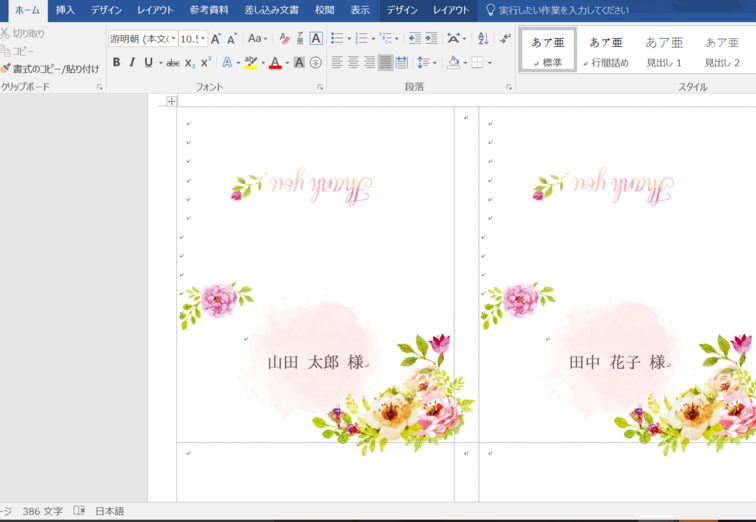Apply the 見出し 1 style

(x=664, y=50)
